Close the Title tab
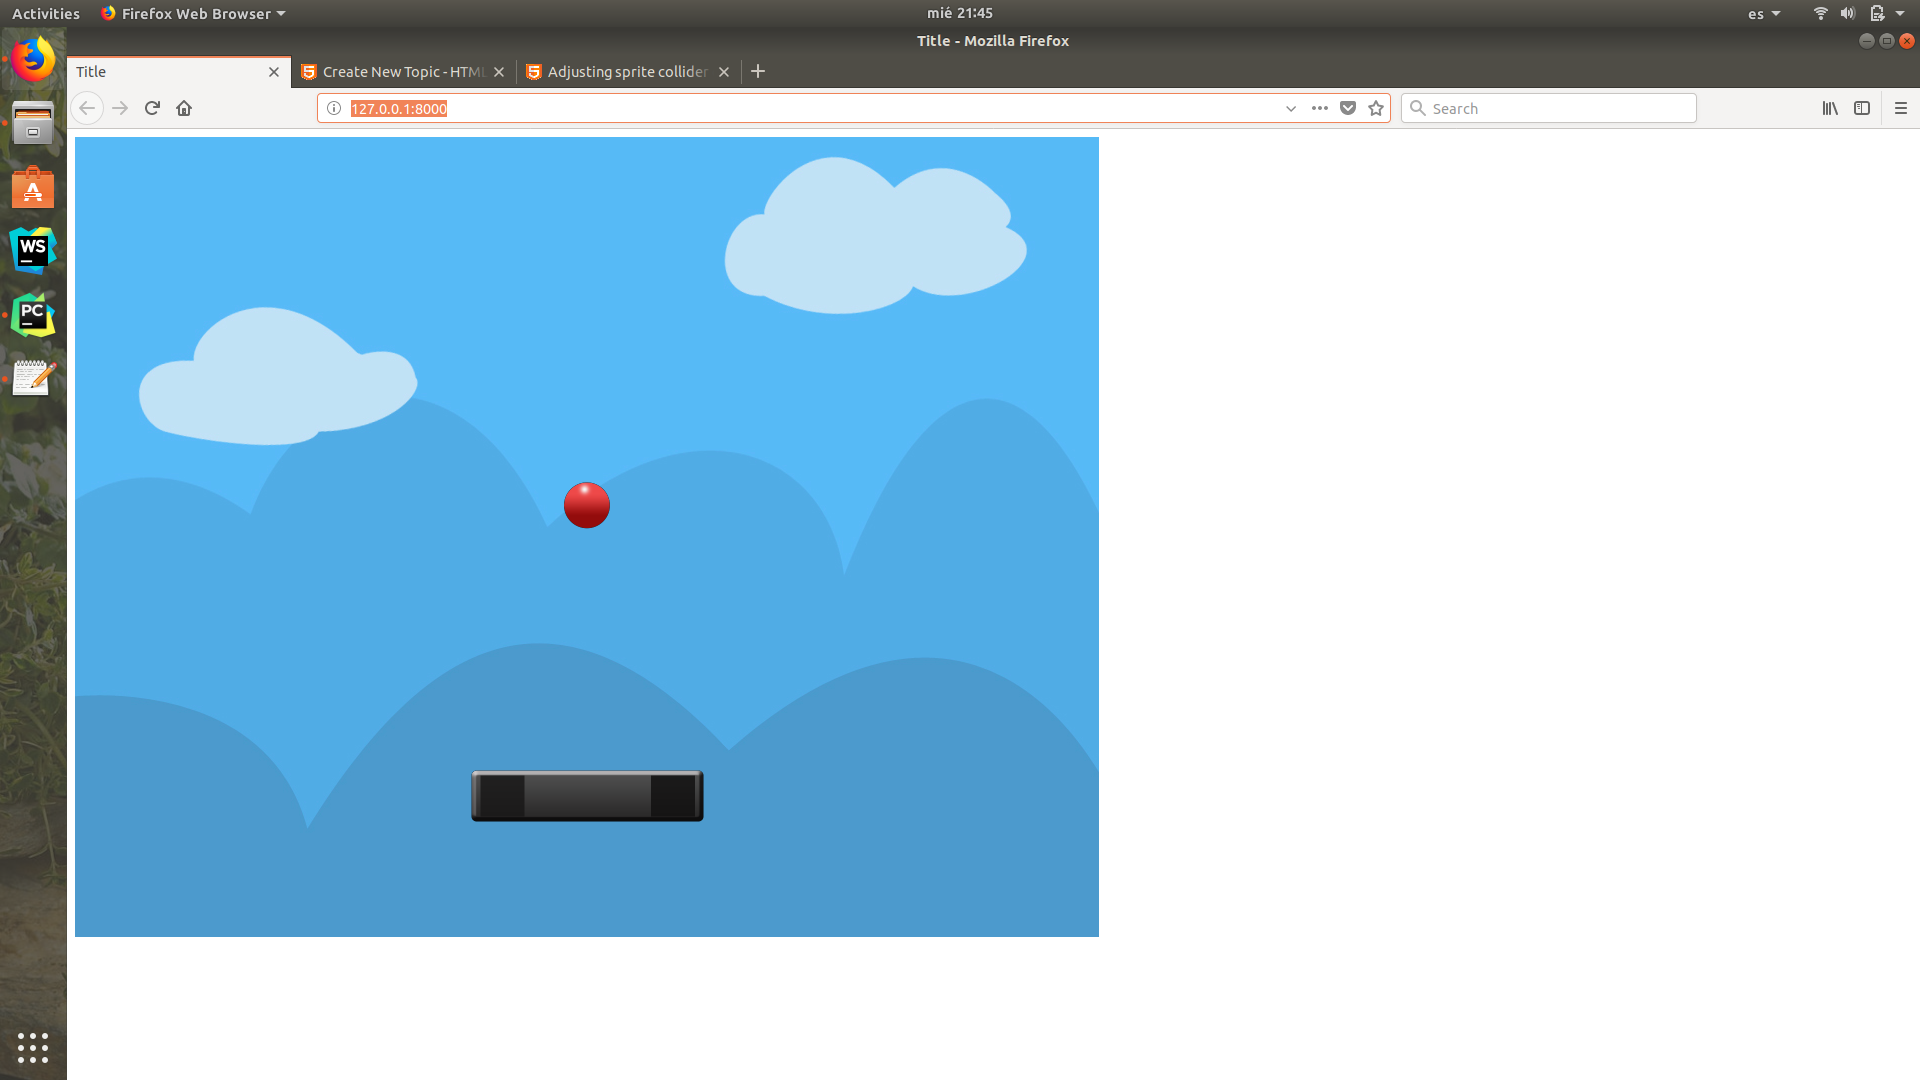Screen dimensions: 1920x1080 pyautogui.click(x=274, y=72)
